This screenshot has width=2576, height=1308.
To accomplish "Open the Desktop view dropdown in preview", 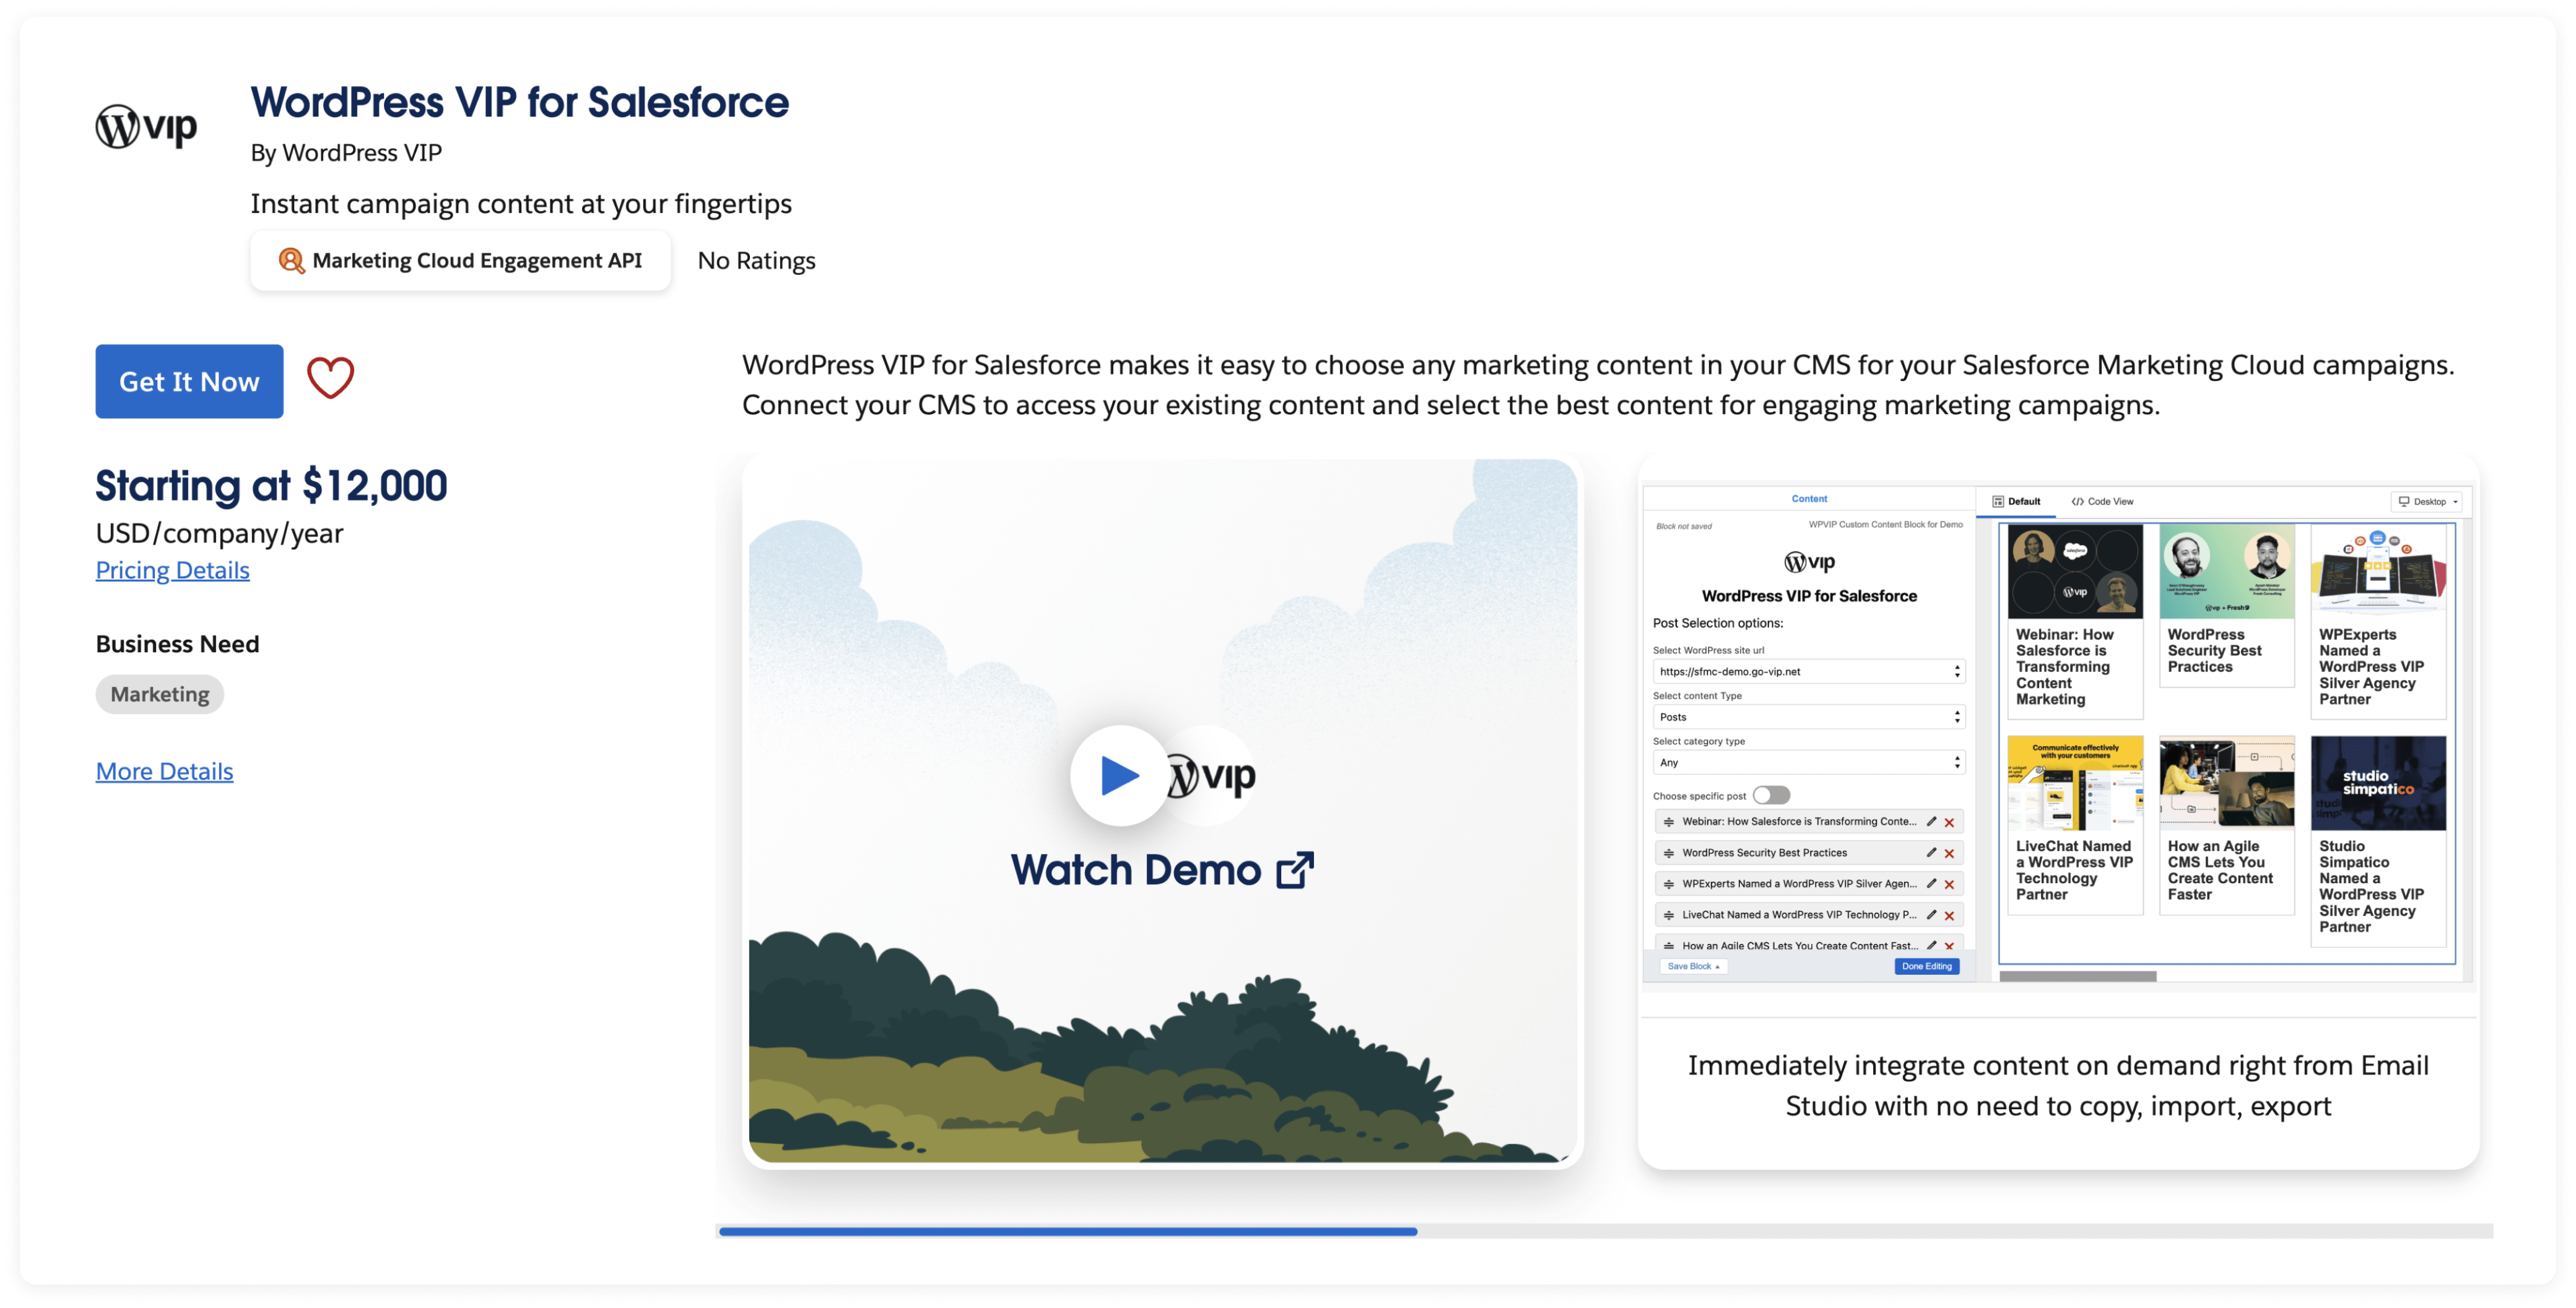I will tap(2427, 501).
